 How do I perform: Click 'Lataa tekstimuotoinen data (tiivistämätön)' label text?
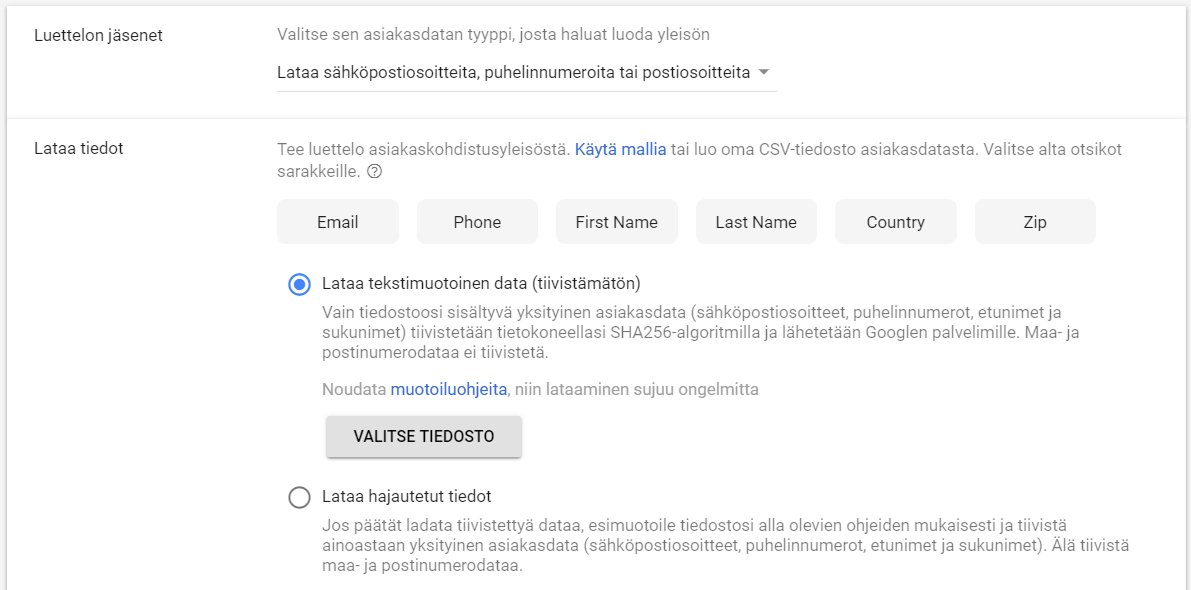482,284
